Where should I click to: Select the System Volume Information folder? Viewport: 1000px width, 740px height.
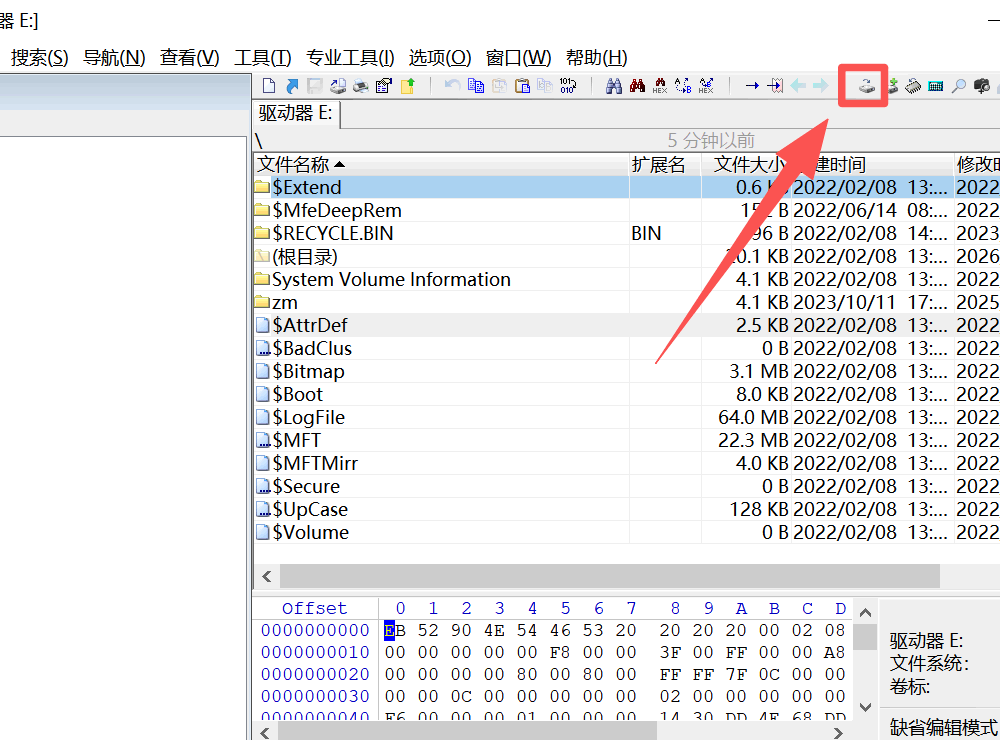390,279
